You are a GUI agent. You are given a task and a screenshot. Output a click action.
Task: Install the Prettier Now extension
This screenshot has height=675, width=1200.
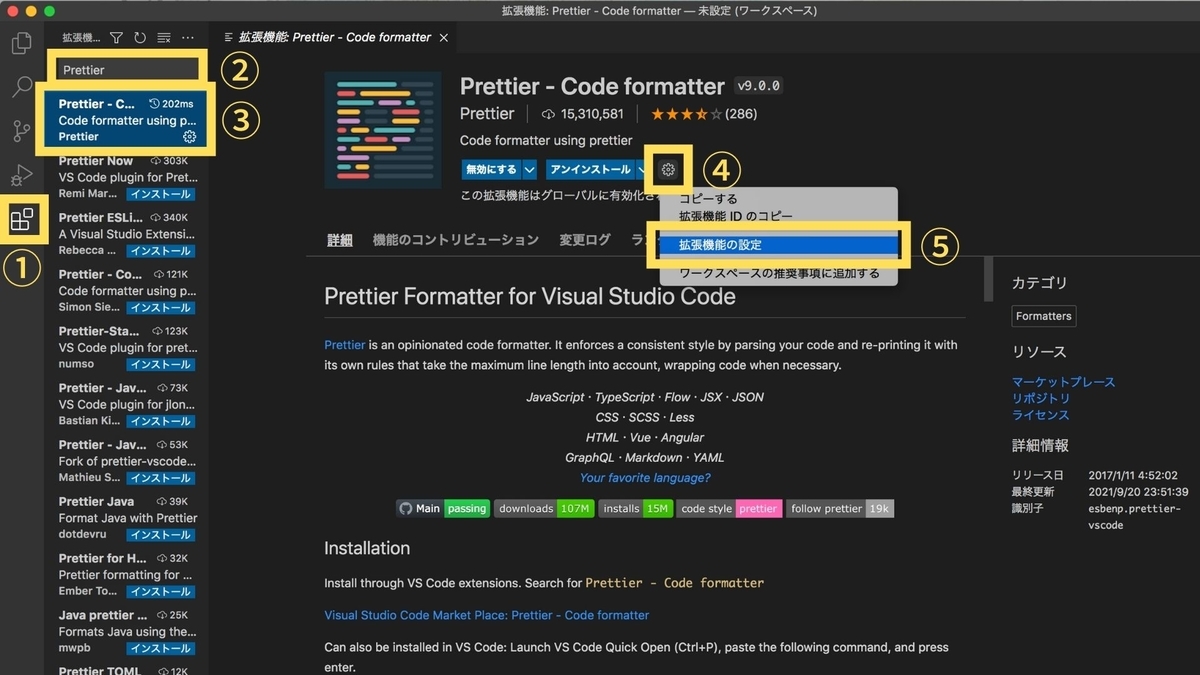pos(161,194)
